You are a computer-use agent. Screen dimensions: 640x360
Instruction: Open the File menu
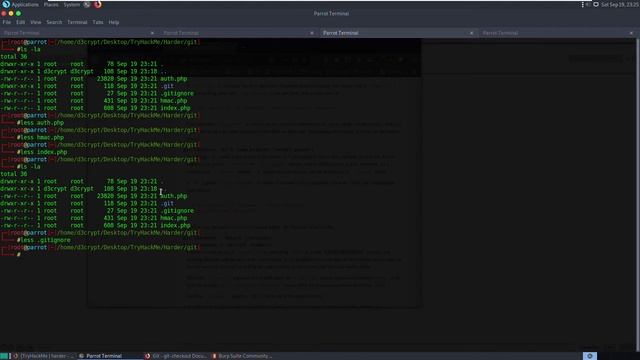point(7,22)
